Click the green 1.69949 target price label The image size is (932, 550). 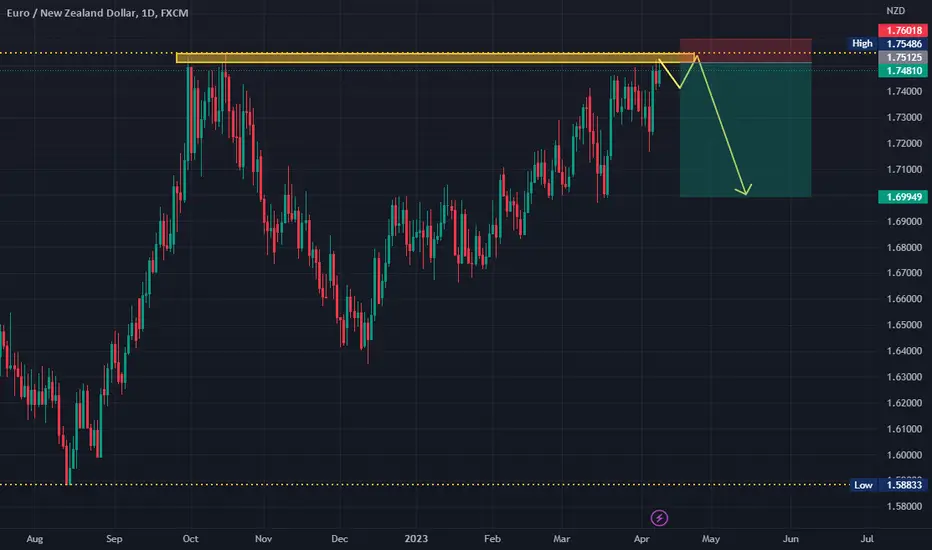tap(903, 197)
